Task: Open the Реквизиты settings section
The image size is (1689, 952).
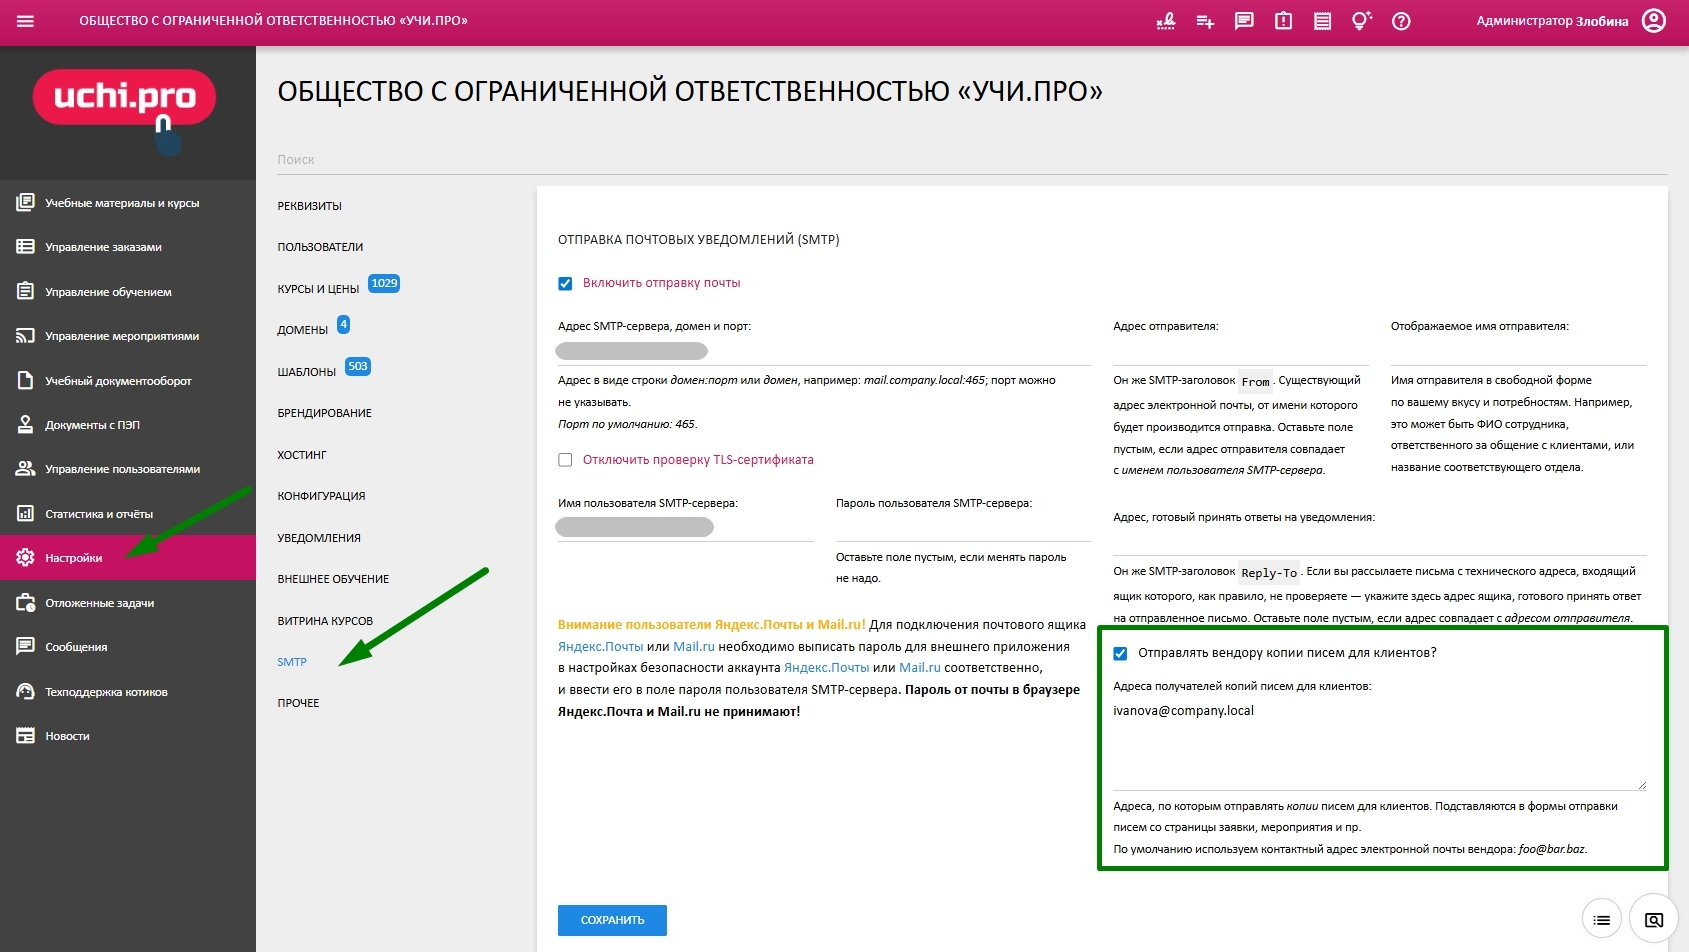Action: 310,206
